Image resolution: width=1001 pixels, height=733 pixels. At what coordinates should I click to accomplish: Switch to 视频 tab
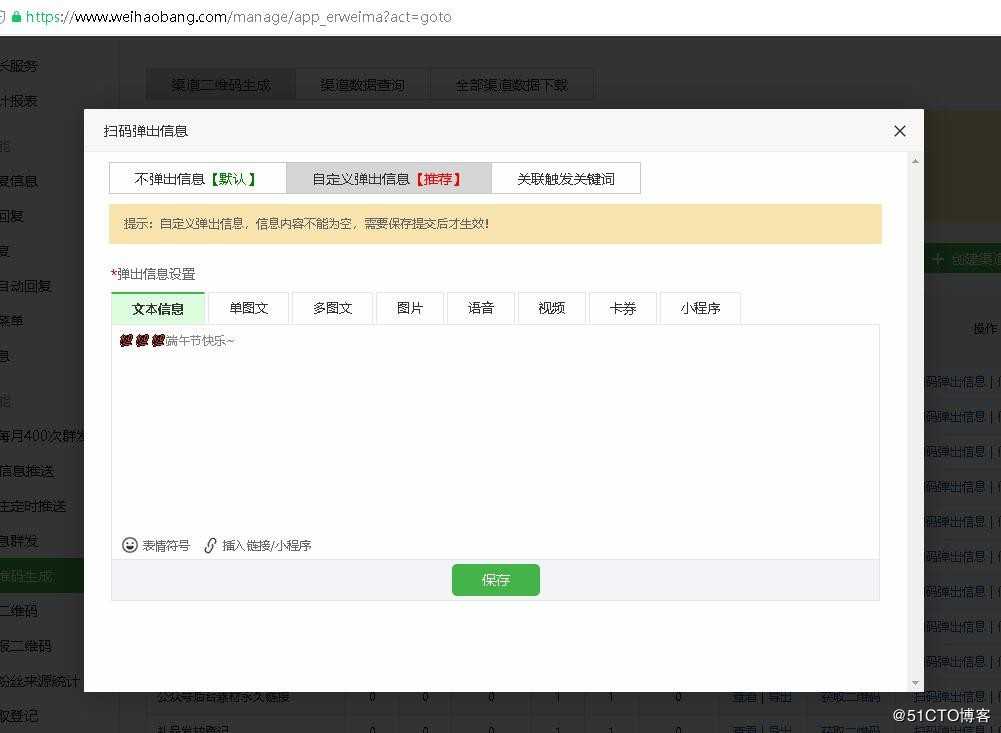[x=552, y=308]
